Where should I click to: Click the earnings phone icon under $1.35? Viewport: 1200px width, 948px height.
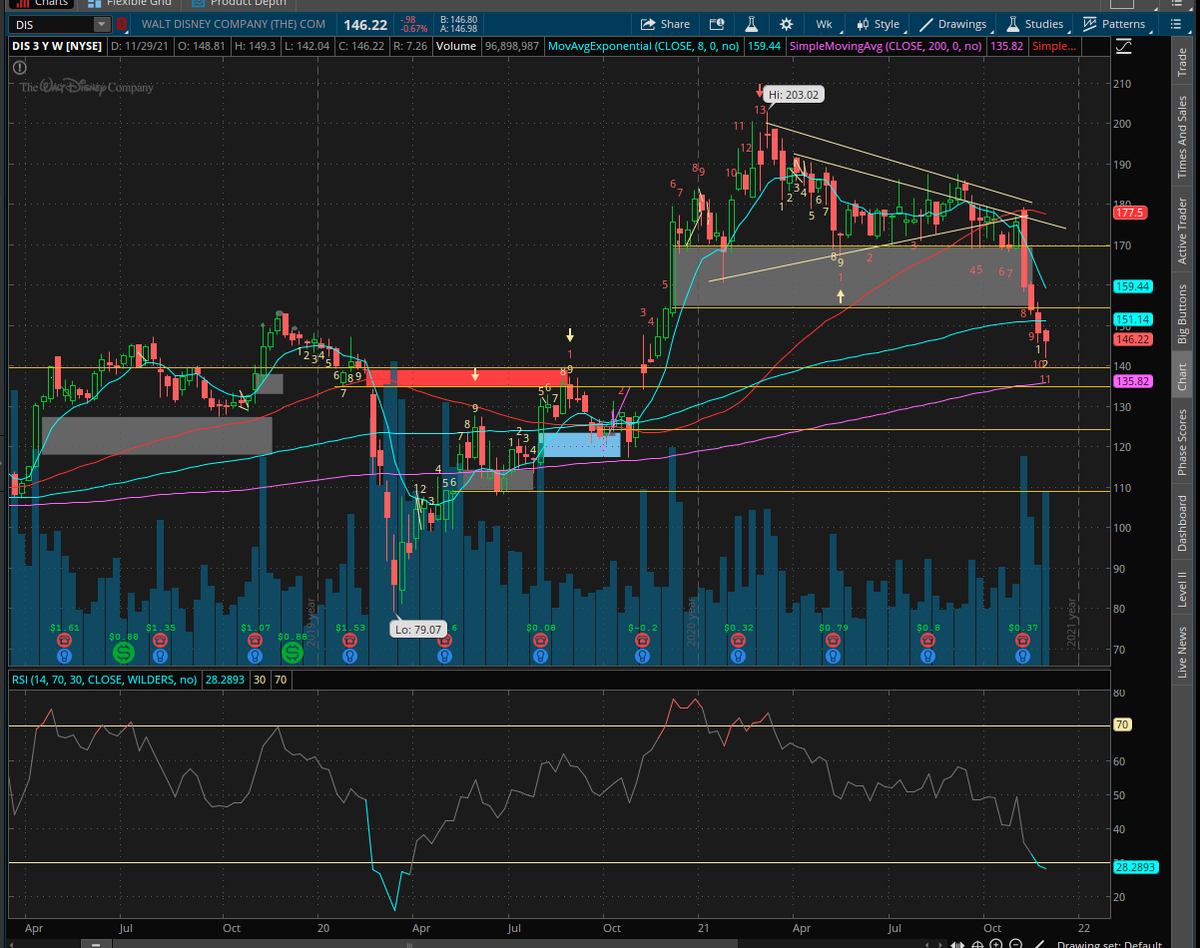click(160, 641)
